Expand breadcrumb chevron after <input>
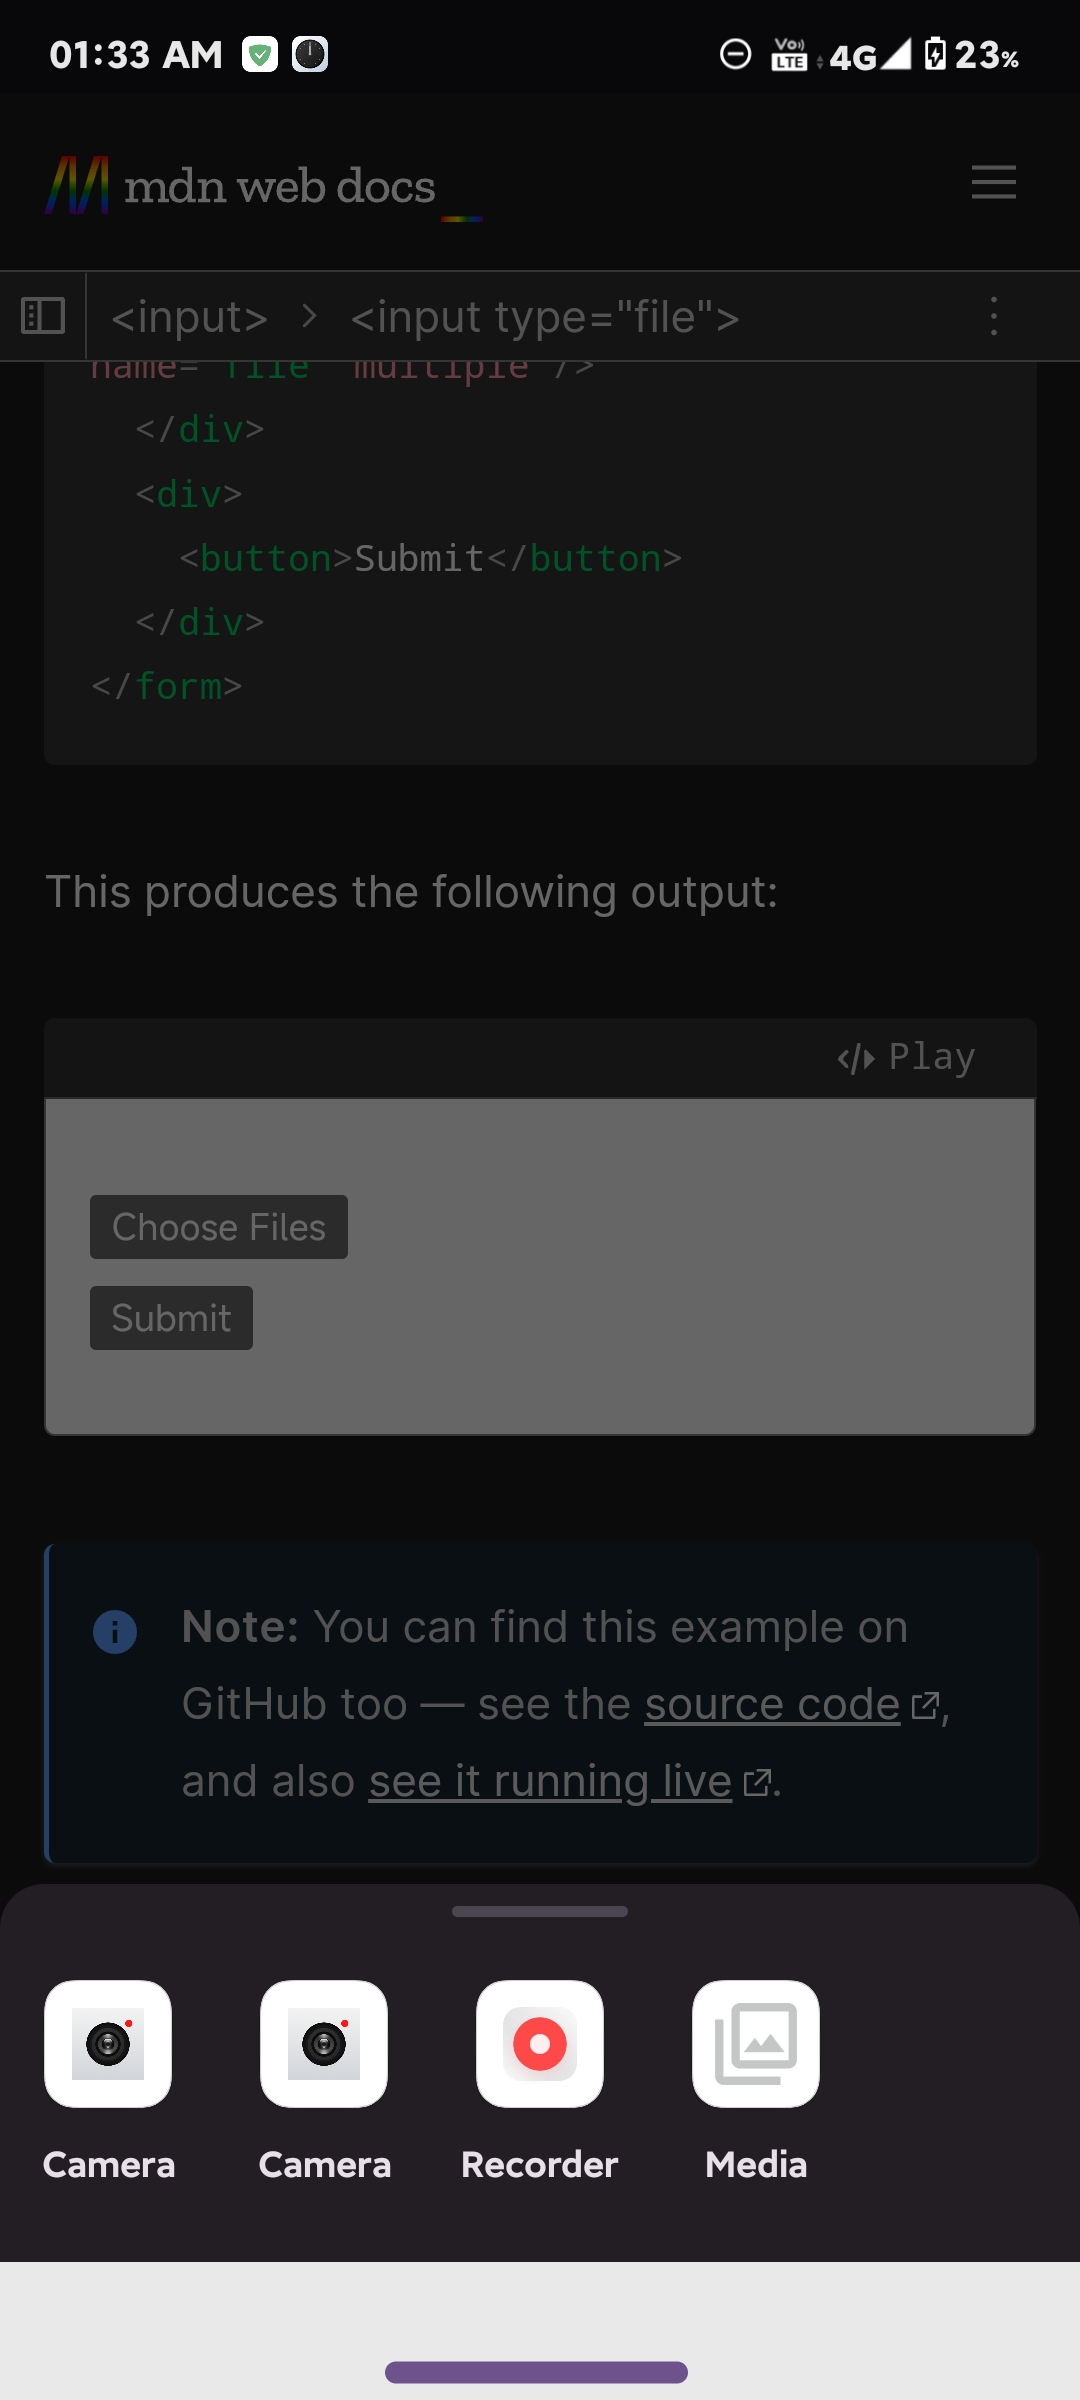 click(x=309, y=317)
